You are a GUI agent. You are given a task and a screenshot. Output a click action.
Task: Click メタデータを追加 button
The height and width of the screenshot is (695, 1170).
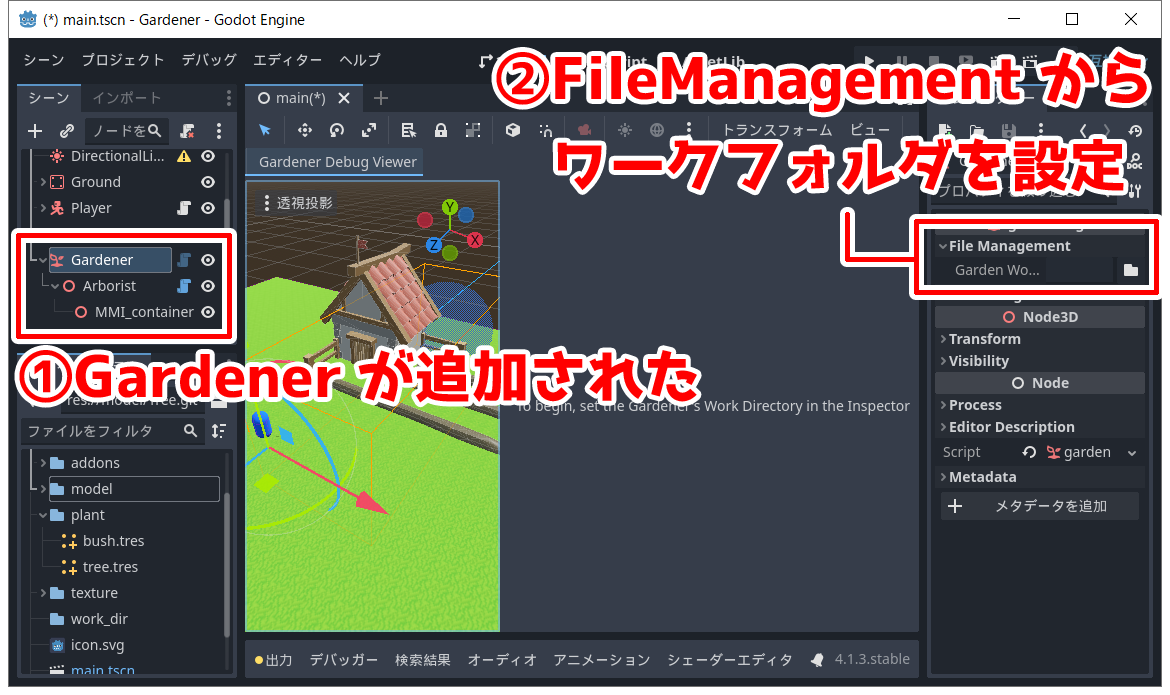click(x=1039, y=506)
